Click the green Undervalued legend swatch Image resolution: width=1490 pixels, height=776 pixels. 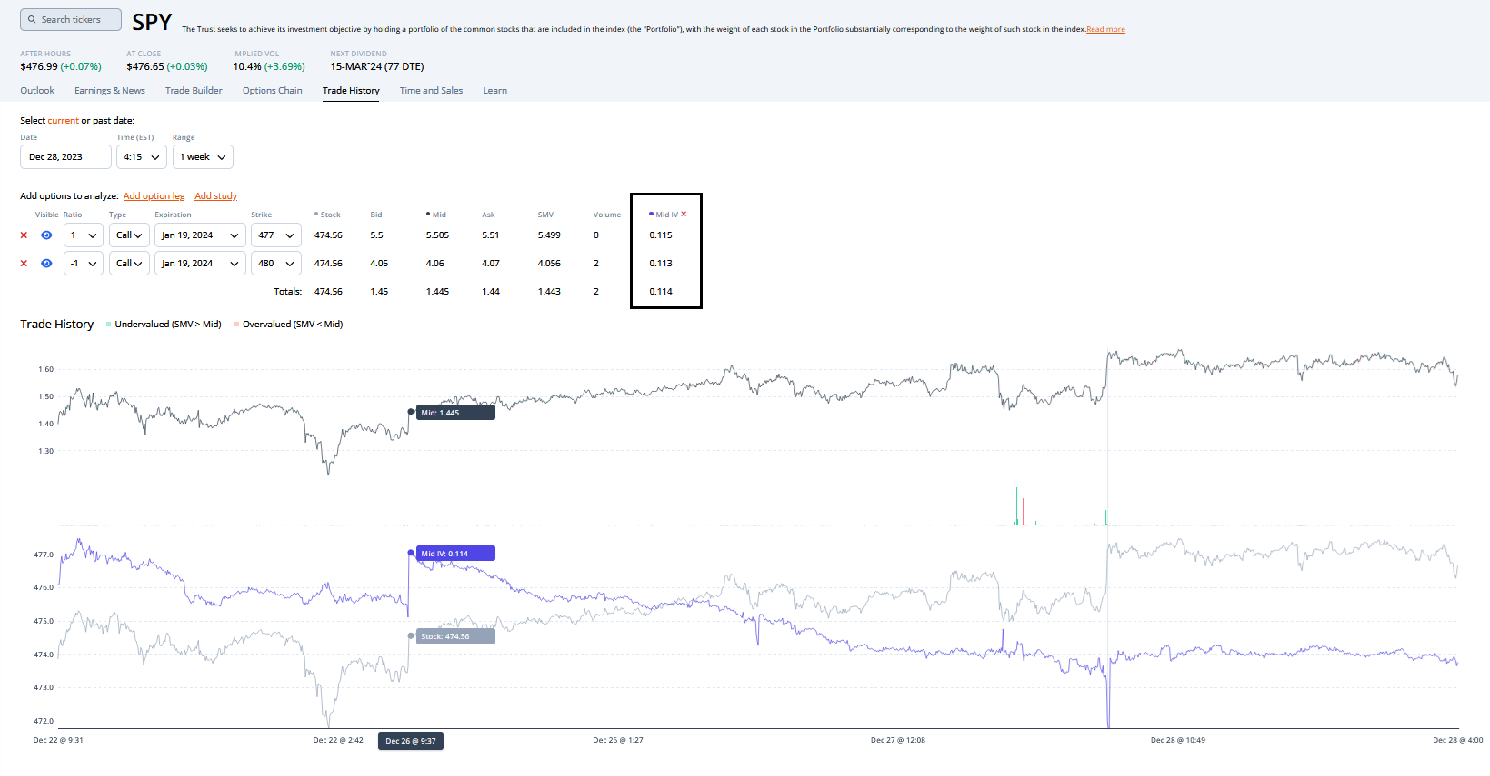coord(108,324)
